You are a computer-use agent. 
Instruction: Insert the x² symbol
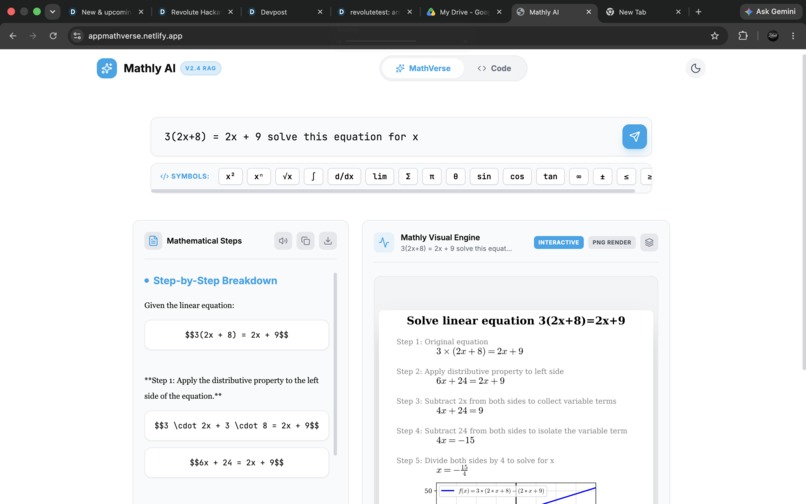click(x=230, y=176)
